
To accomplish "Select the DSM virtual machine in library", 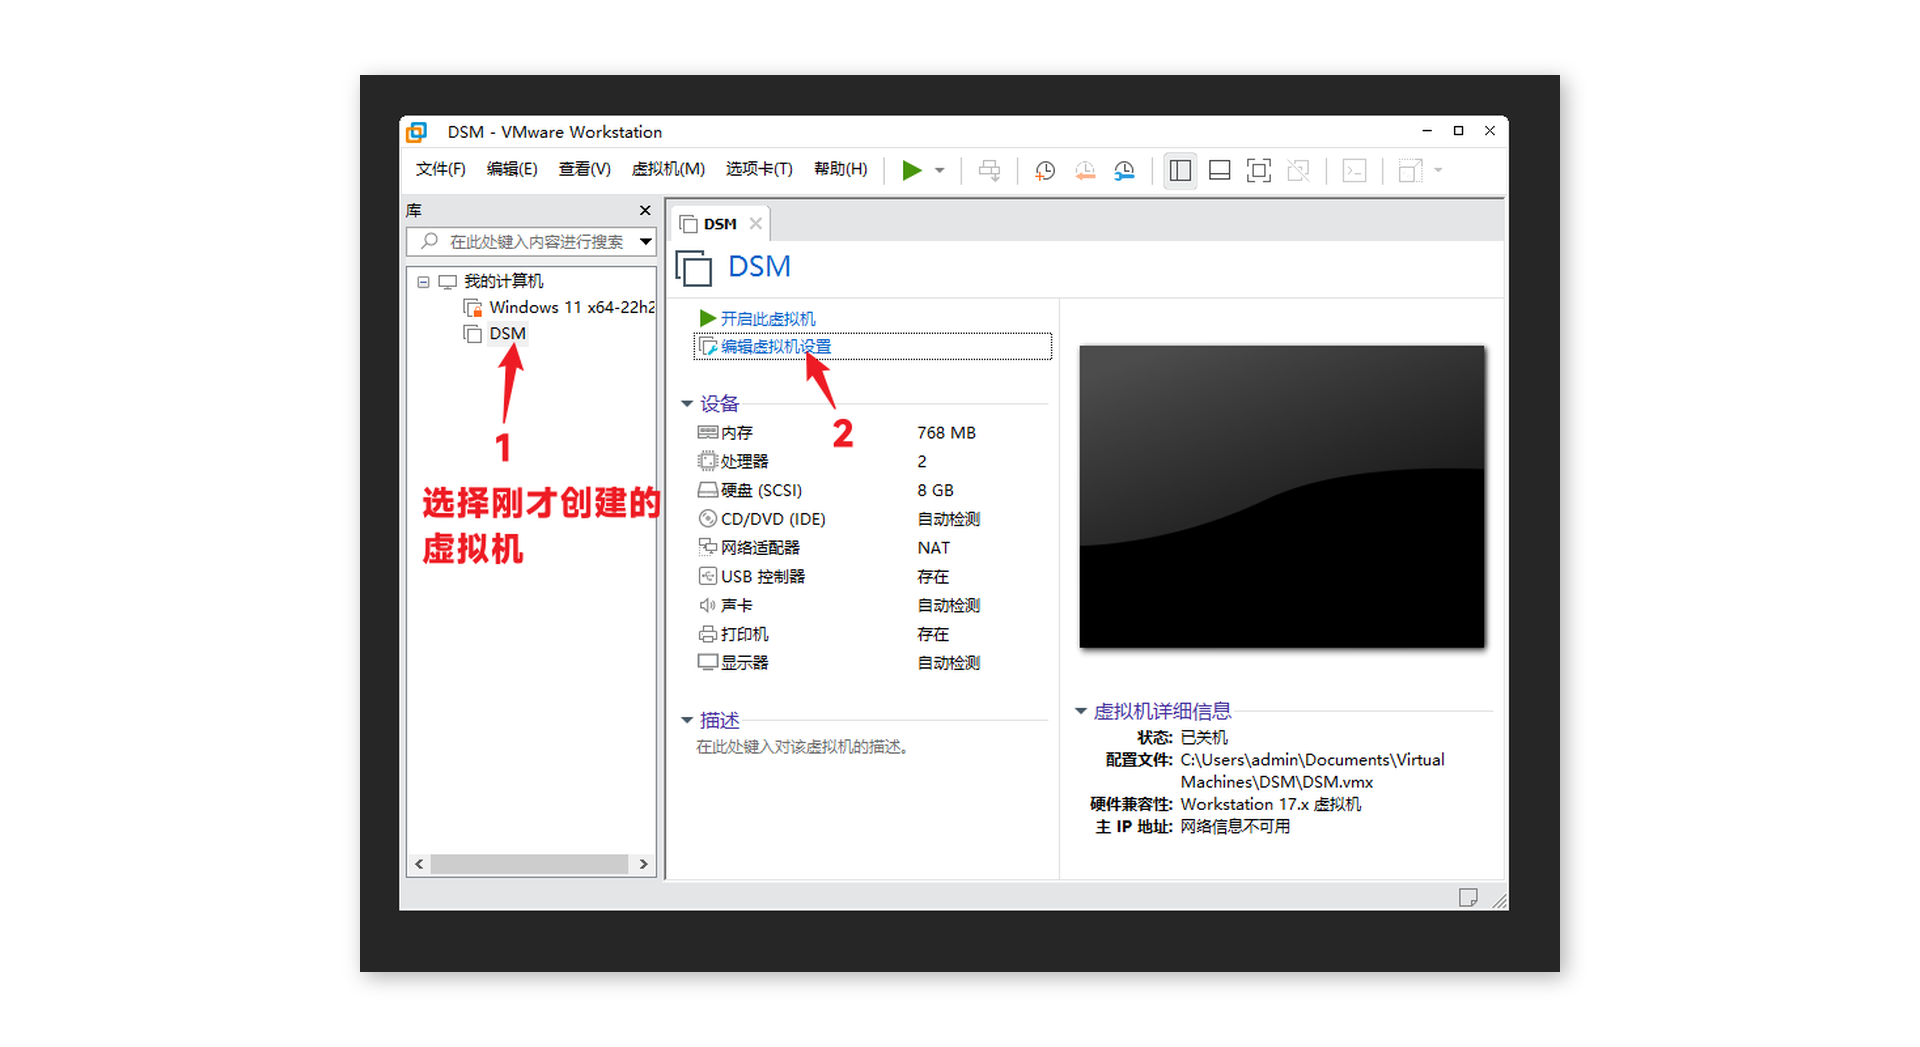I will pyautogui.click(x=507, y=333).
